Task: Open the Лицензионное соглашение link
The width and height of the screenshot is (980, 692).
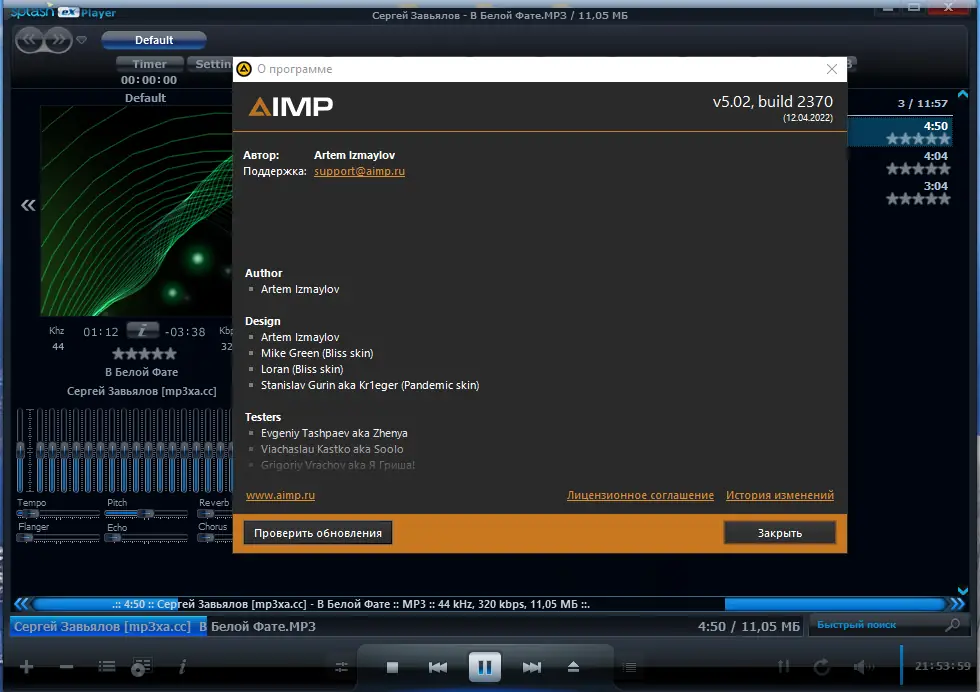Action: pyautogui.click(x=640, y=495)
